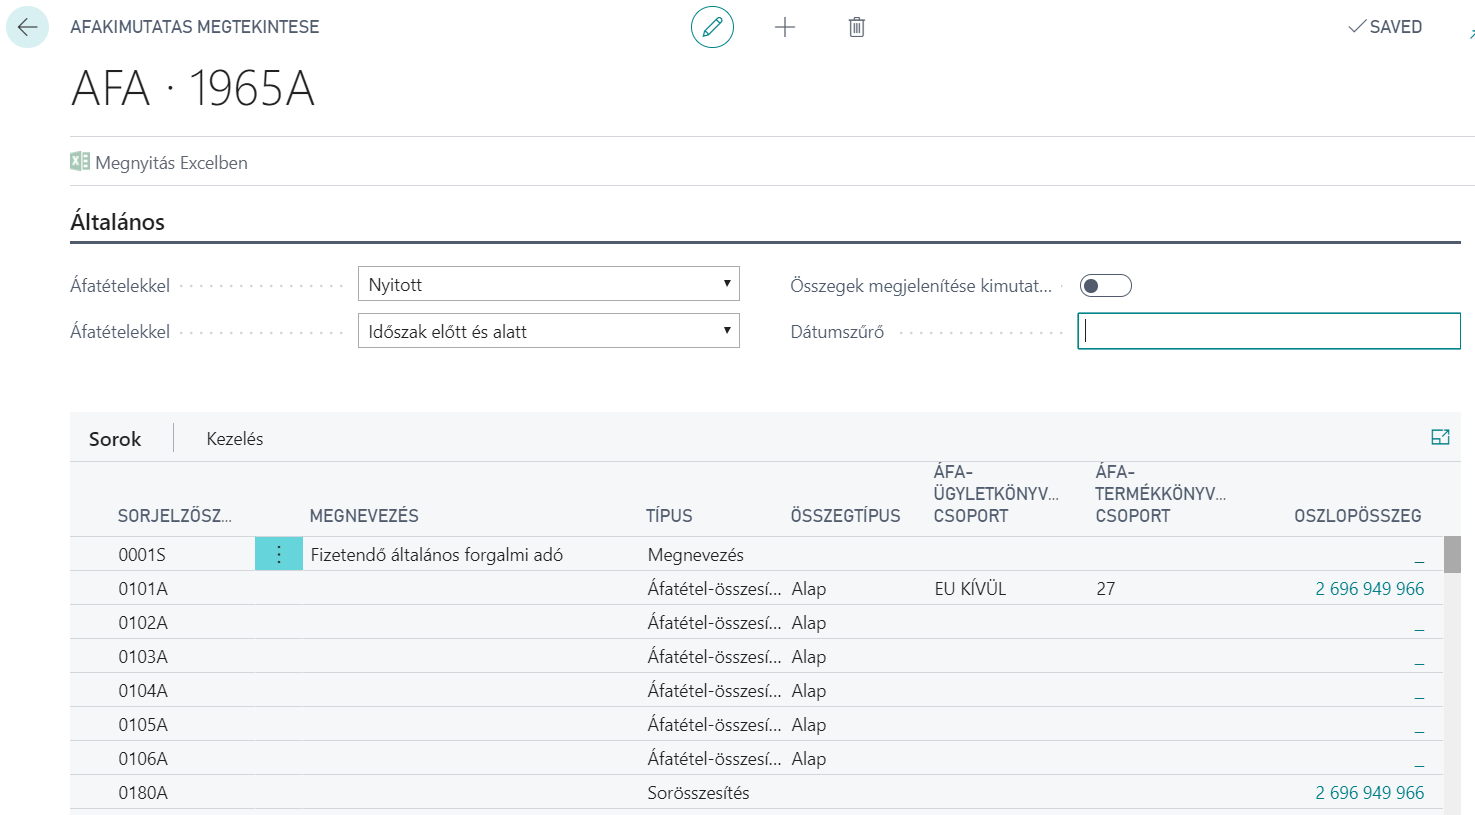Click Fizetendő általános forgalmi adó description

click(437, 555)
